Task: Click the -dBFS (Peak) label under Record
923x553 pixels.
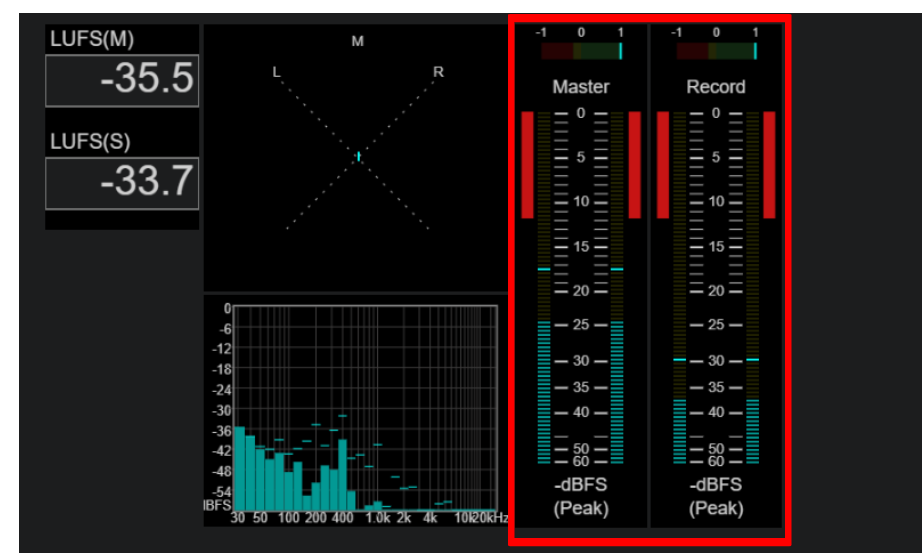Action: pyautogui.click(x=716, y=496)
